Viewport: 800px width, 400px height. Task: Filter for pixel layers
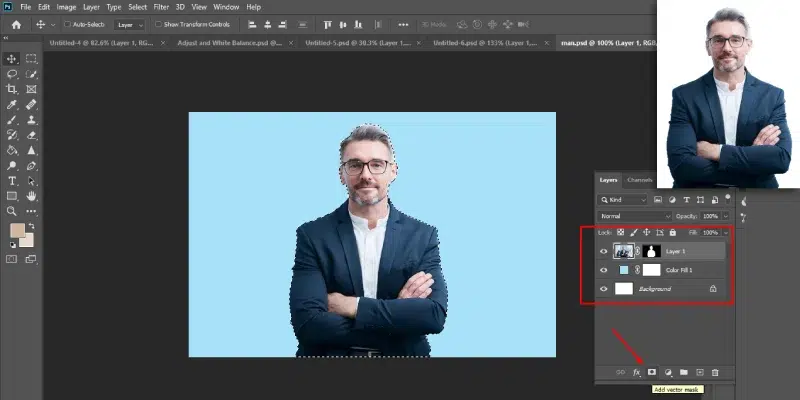pos(658,199)
